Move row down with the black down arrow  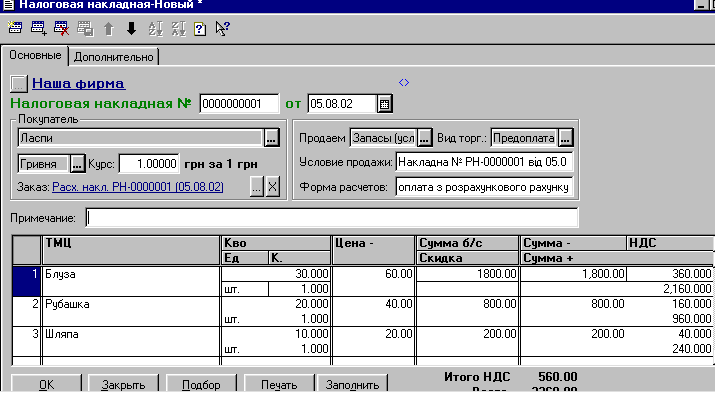tap(131, 29)
